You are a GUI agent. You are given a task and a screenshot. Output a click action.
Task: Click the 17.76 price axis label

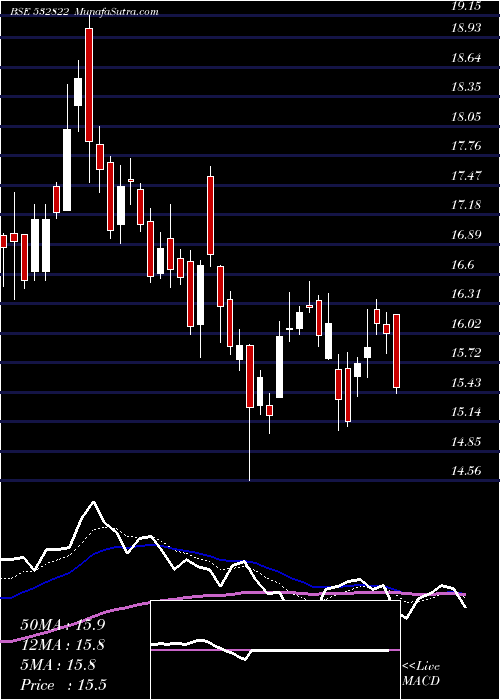(x=467, y=146)
